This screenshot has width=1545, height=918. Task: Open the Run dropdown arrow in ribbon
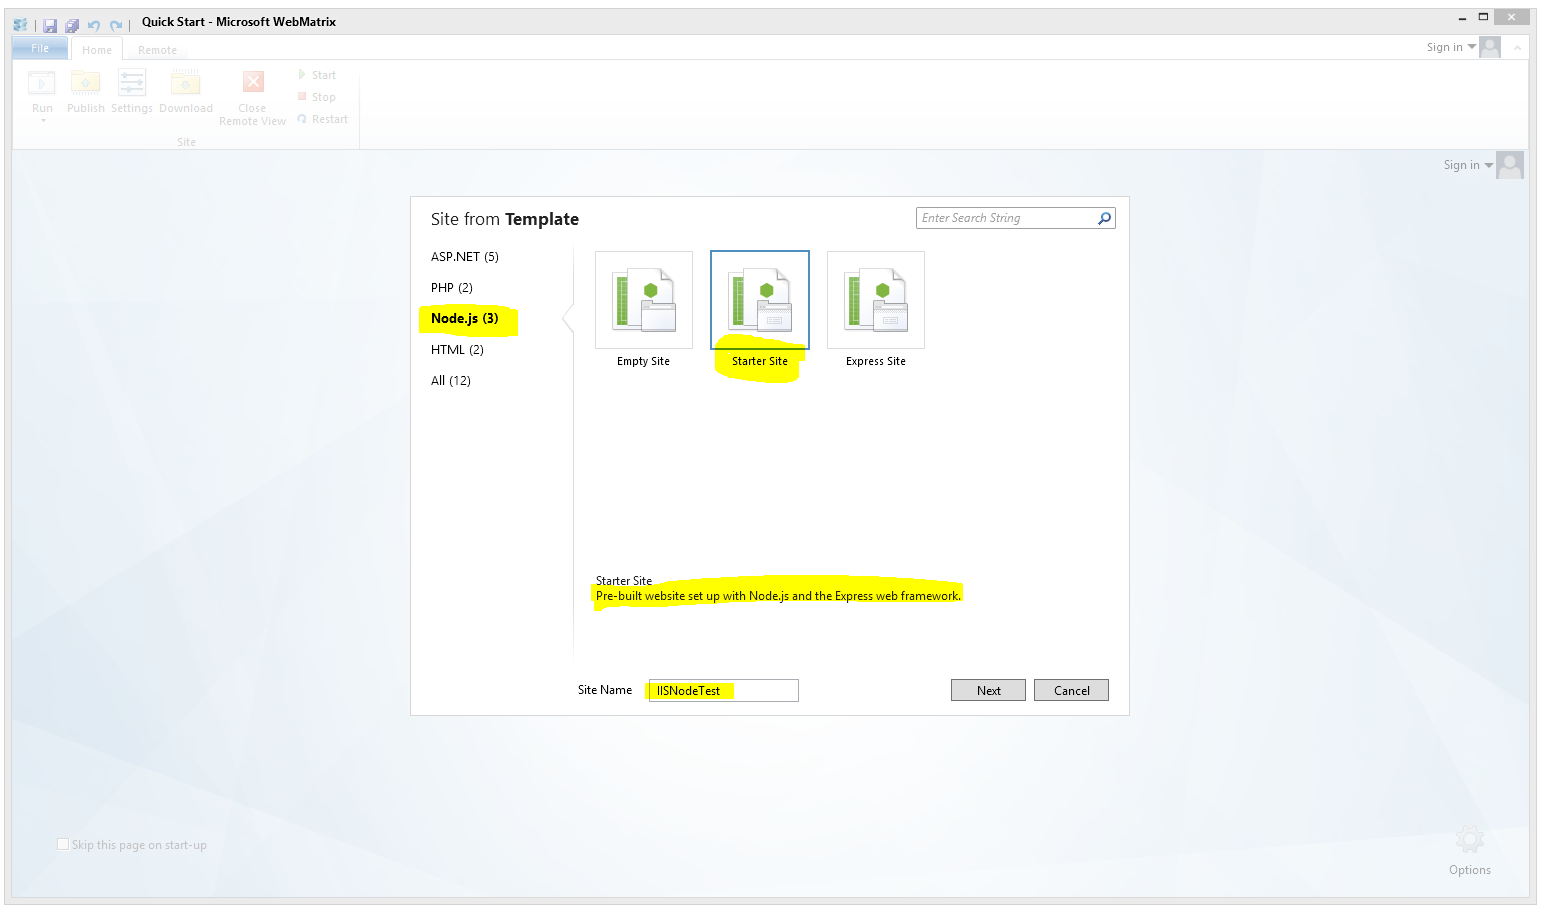(43, 121)
